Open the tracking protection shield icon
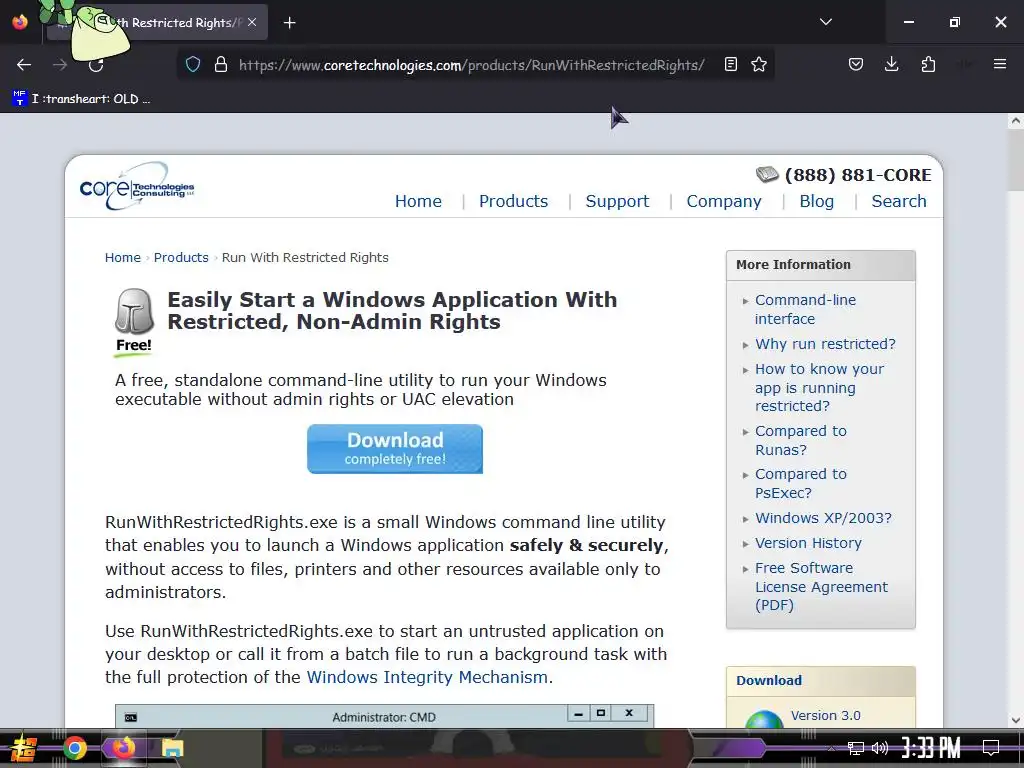This screenshot has width=1024, height=768. [x=193, y=64]
